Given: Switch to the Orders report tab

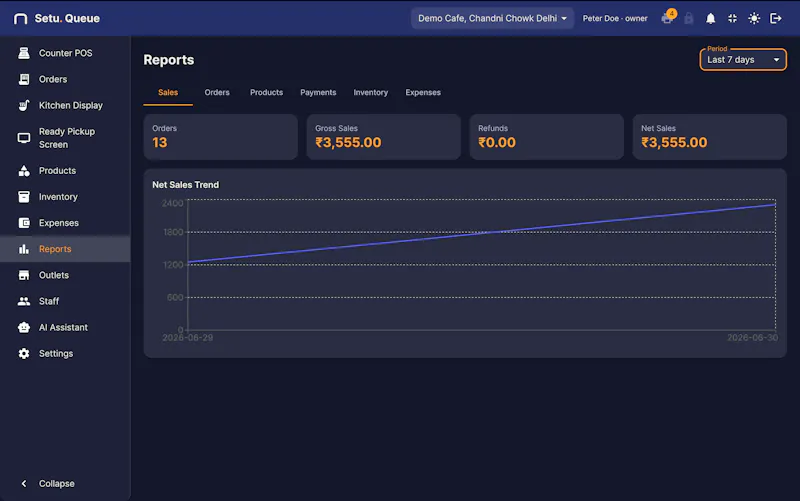Looking at the screenshot, I should (217, 92).
